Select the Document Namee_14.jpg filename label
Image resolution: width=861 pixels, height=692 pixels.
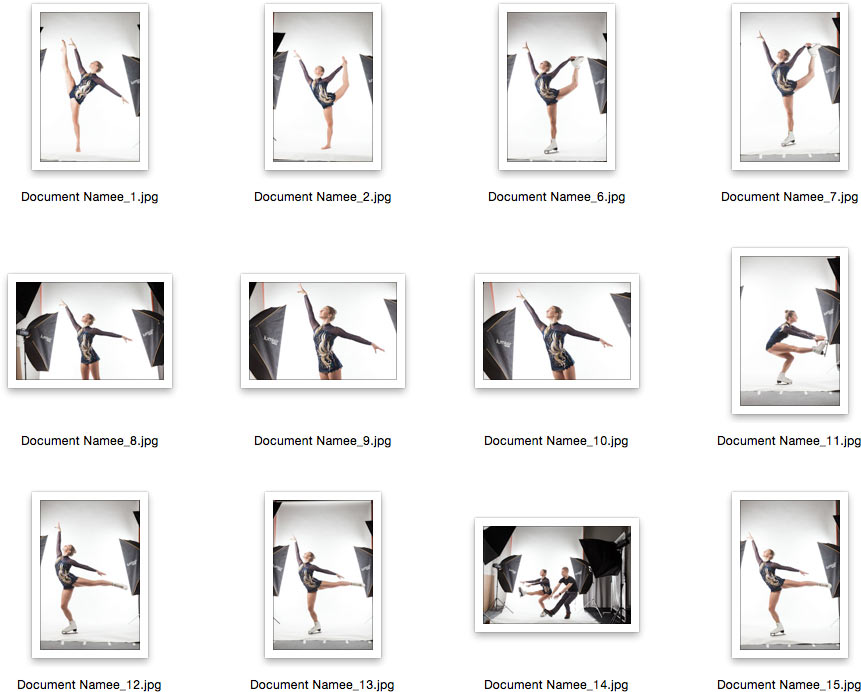[x=556, y=685]
